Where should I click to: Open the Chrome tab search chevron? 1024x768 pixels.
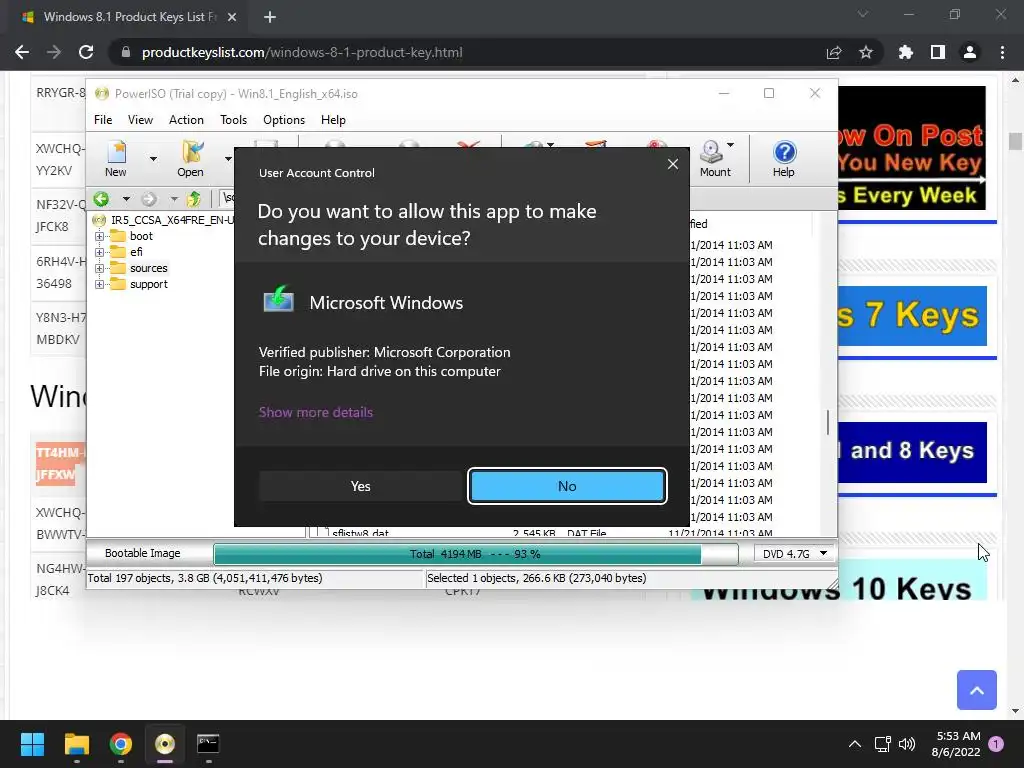pyautogui.click(x=863, y=14)
